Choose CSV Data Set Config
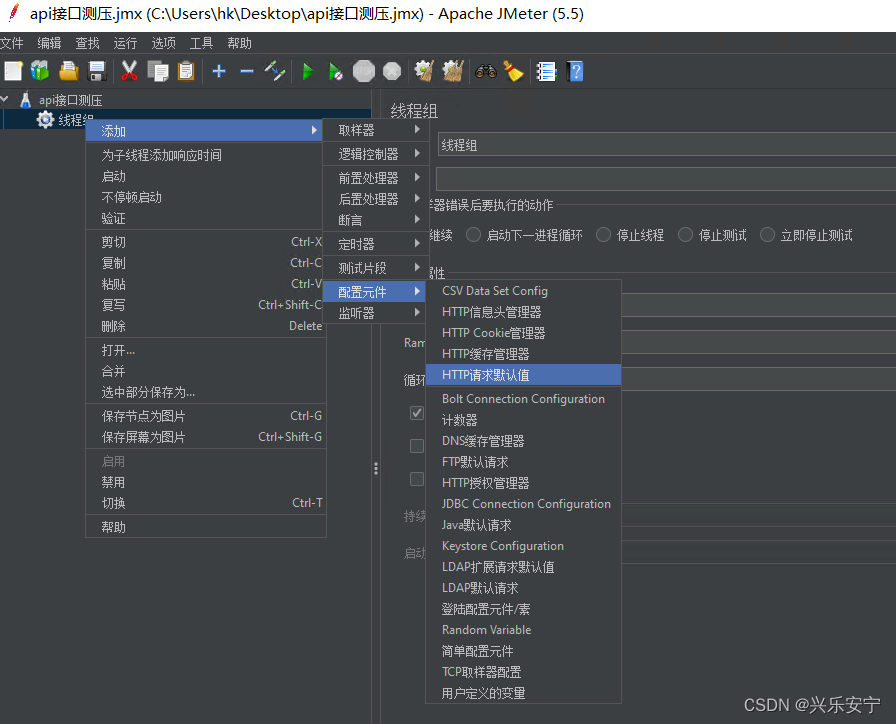This screenshot has width=896, height=724. [523, 291]
